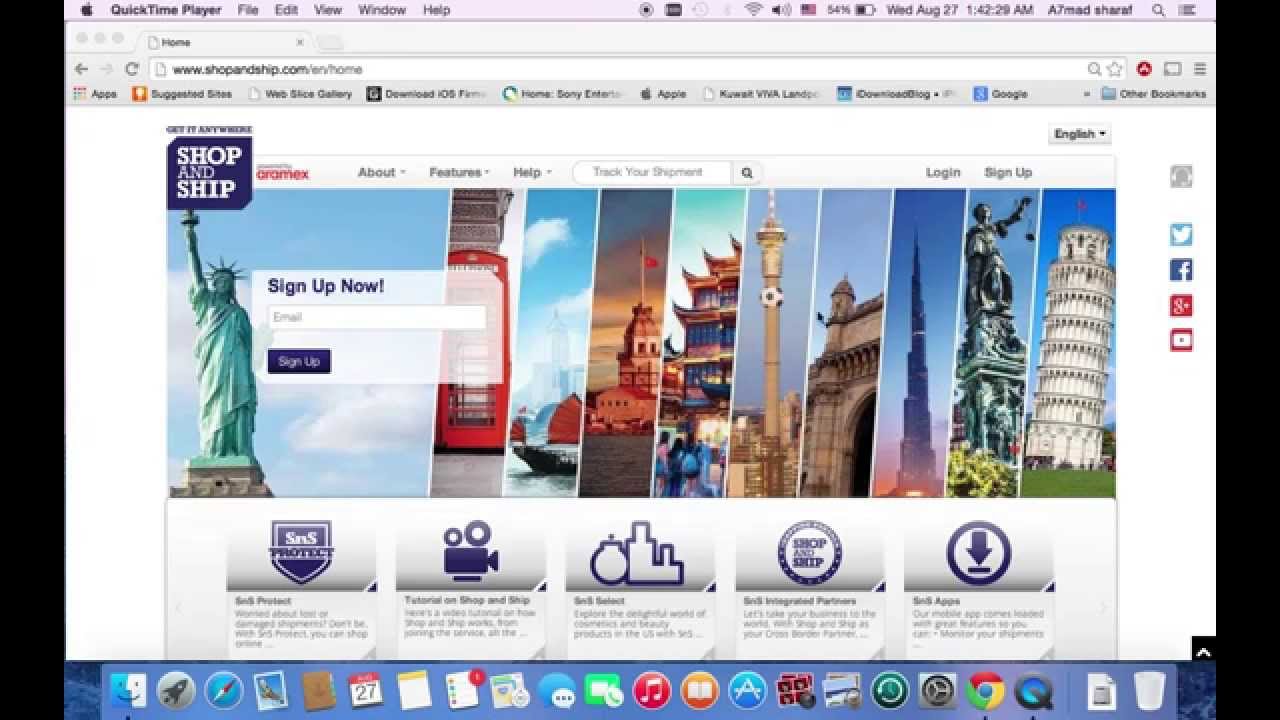Open the Twitter social link icon
The height and width of the screenshot is (720, 1280).
tap(1181, 235)
